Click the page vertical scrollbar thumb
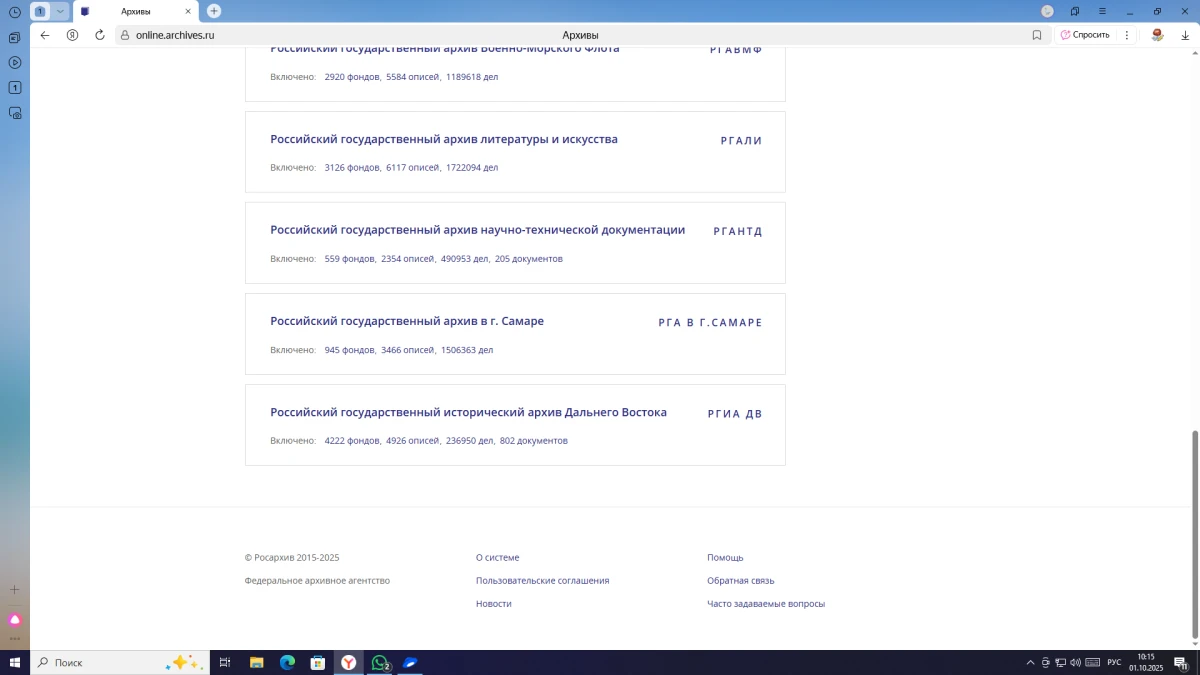The height and width of the screenshot is (675, 1200). coord(1194,532)
